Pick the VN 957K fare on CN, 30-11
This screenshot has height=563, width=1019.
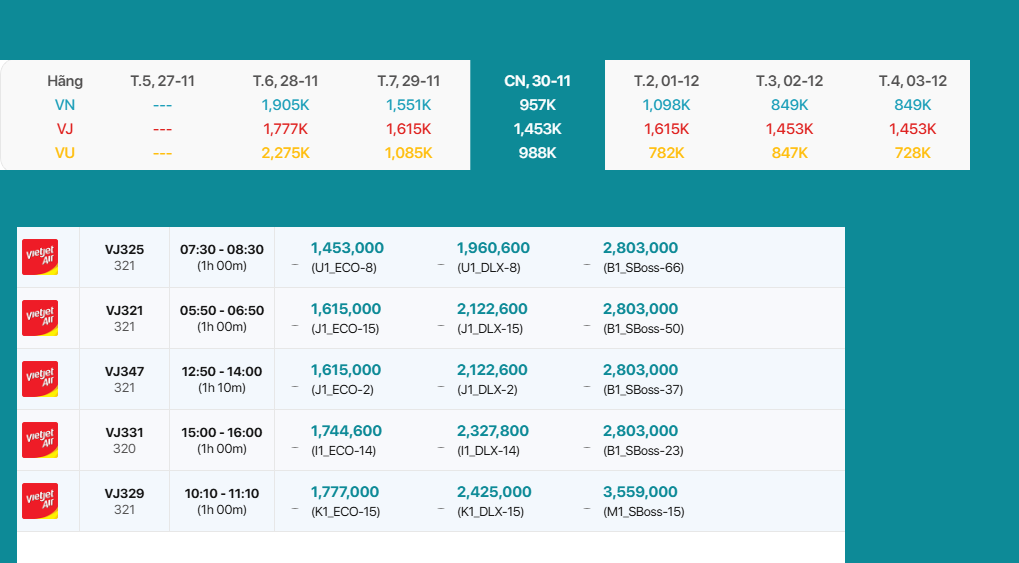537,105
